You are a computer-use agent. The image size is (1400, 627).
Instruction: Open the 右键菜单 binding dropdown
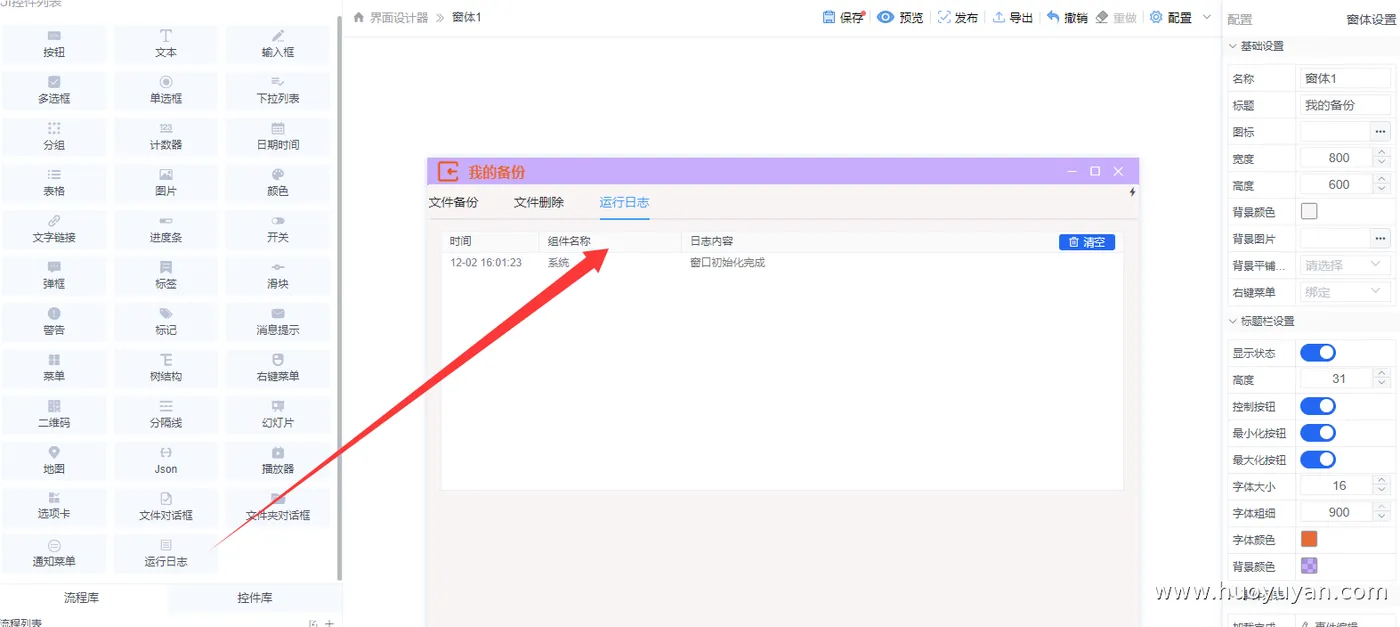[x=1345, y=292]
